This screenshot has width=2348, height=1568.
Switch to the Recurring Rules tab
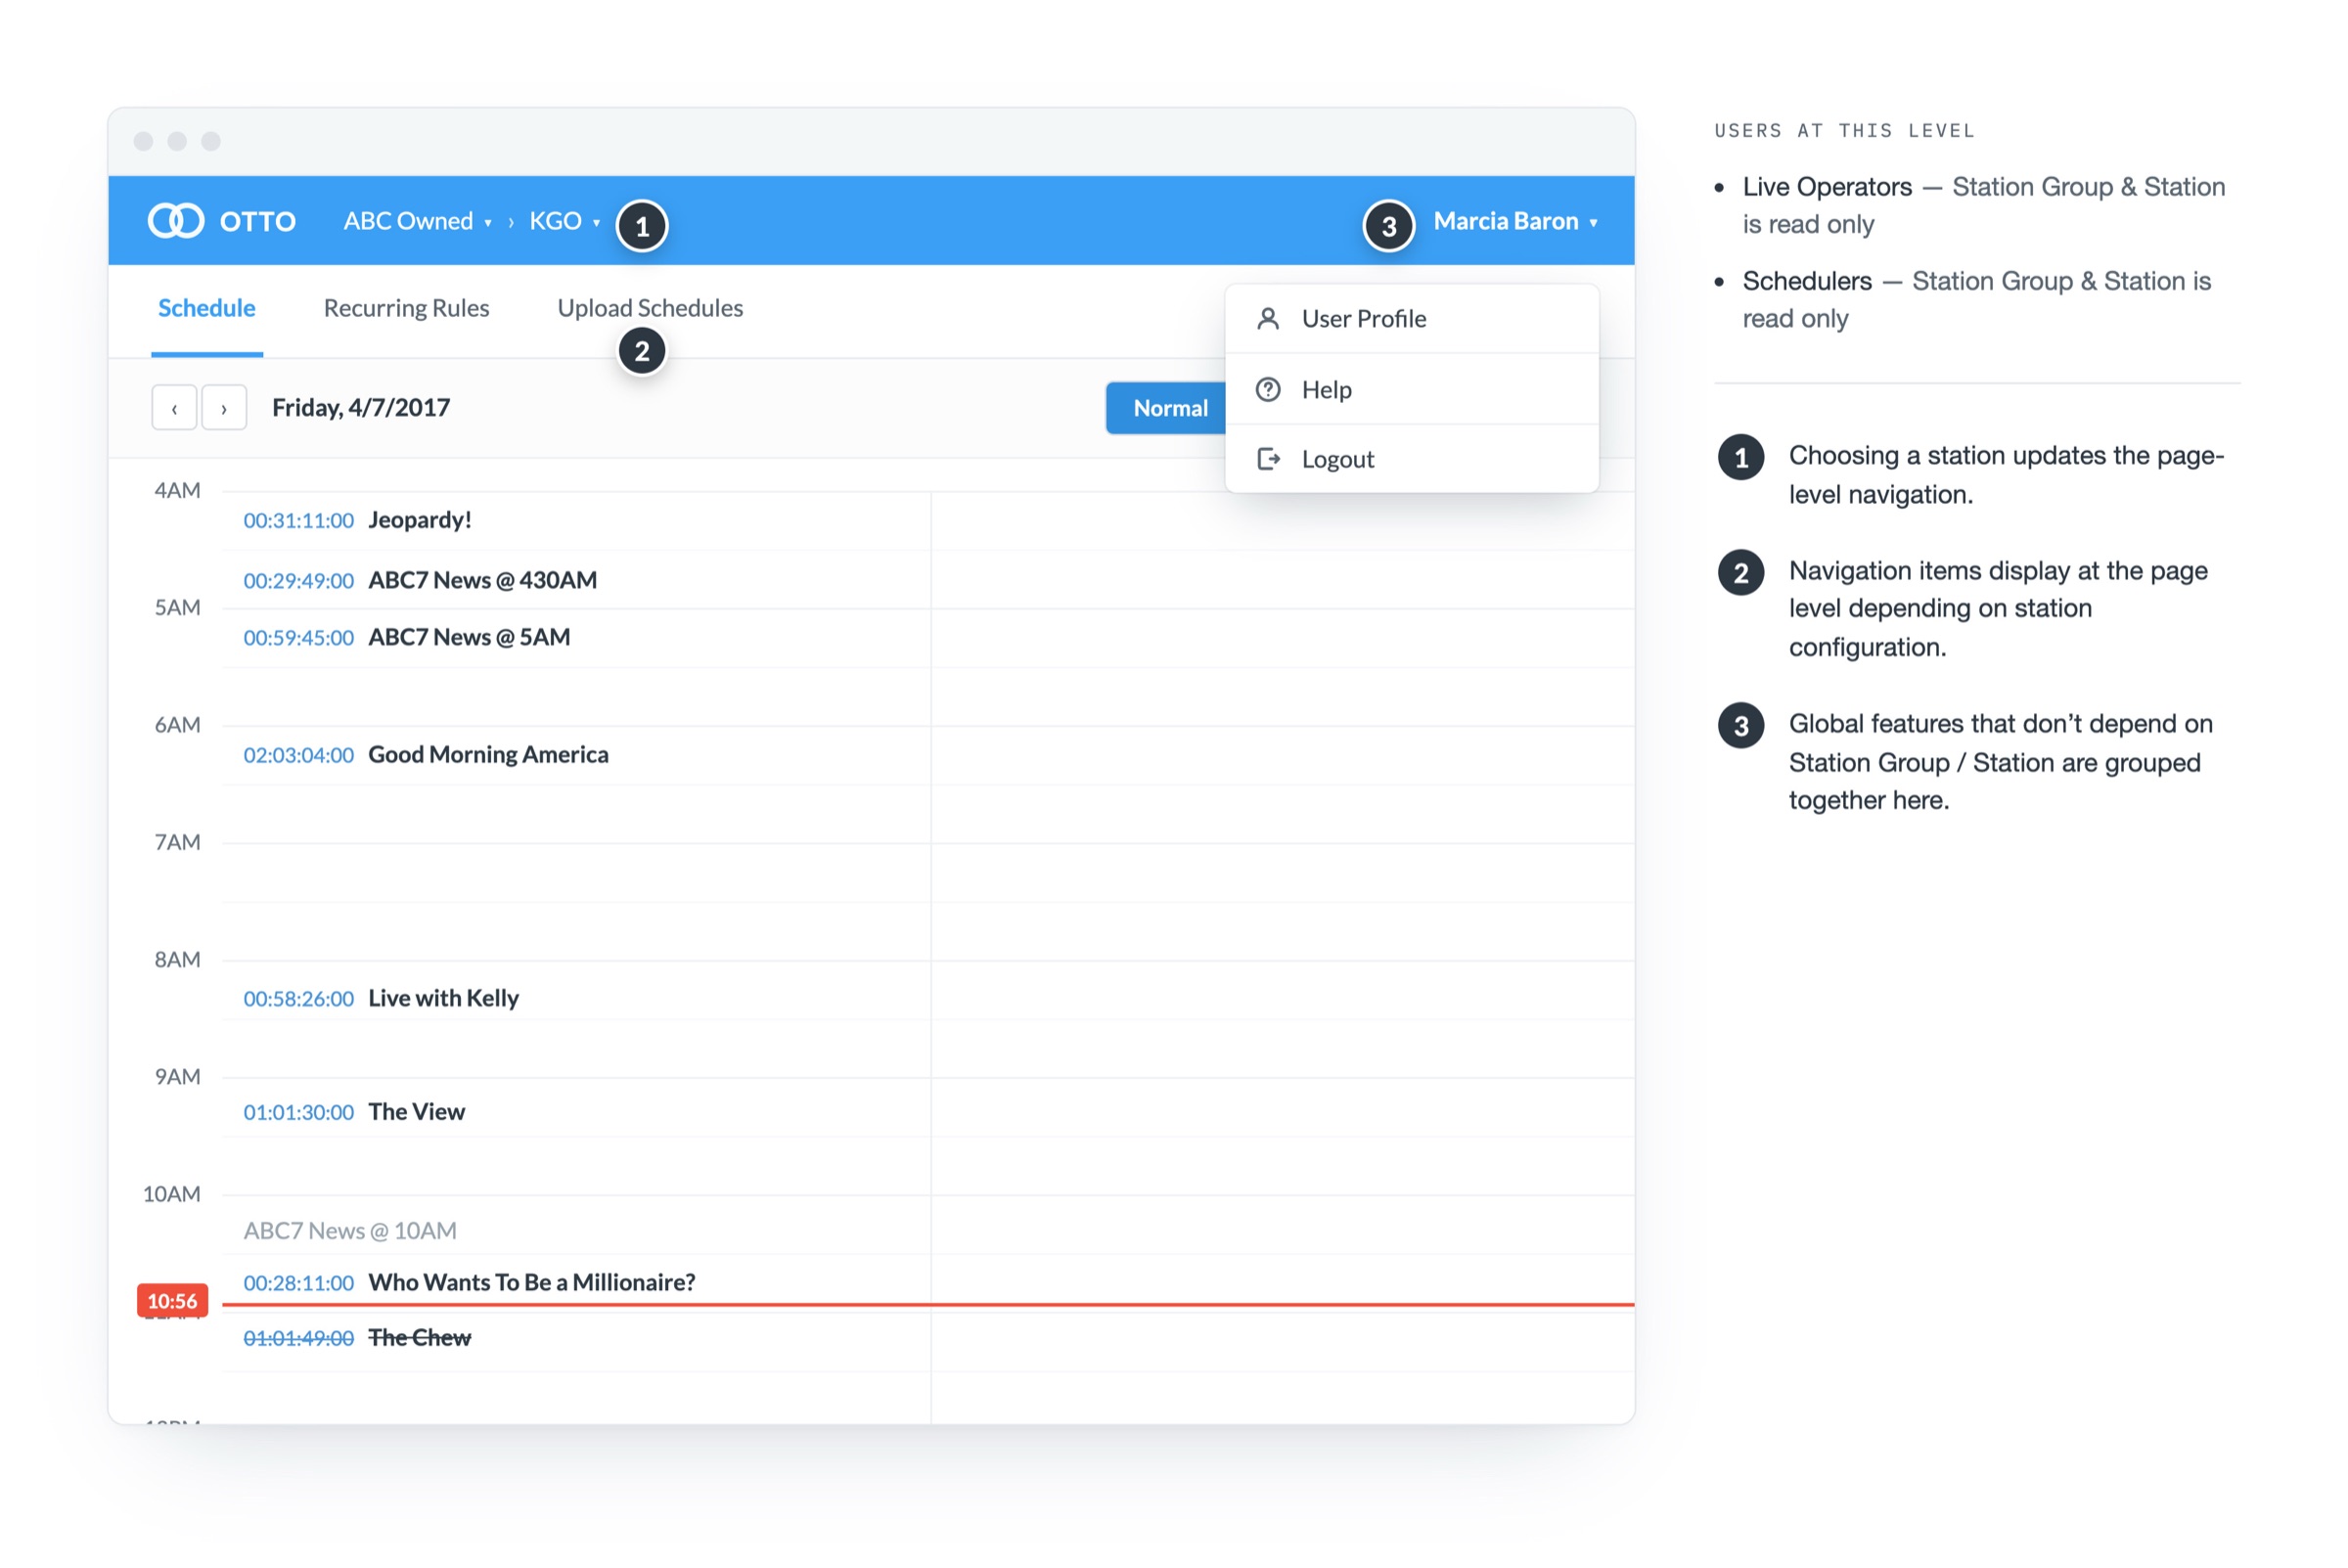406,308
